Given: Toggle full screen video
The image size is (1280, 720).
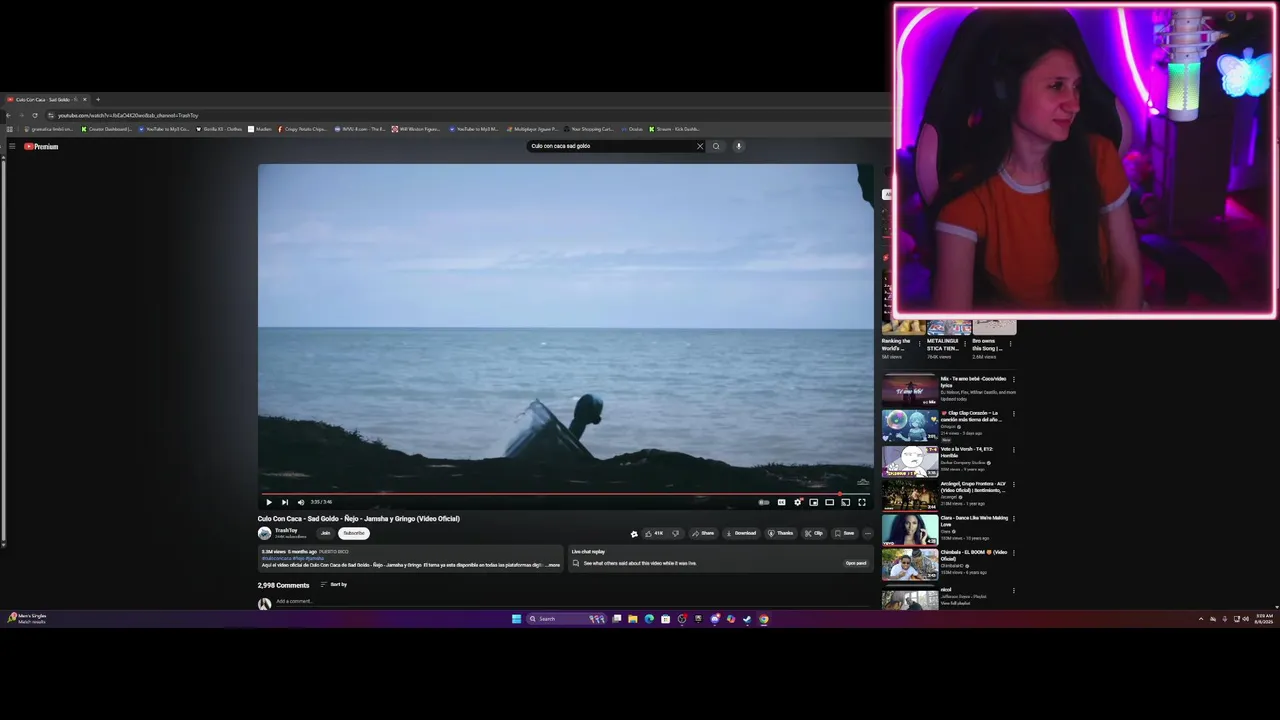Looking at the screenshot, I should coord(861,502).
